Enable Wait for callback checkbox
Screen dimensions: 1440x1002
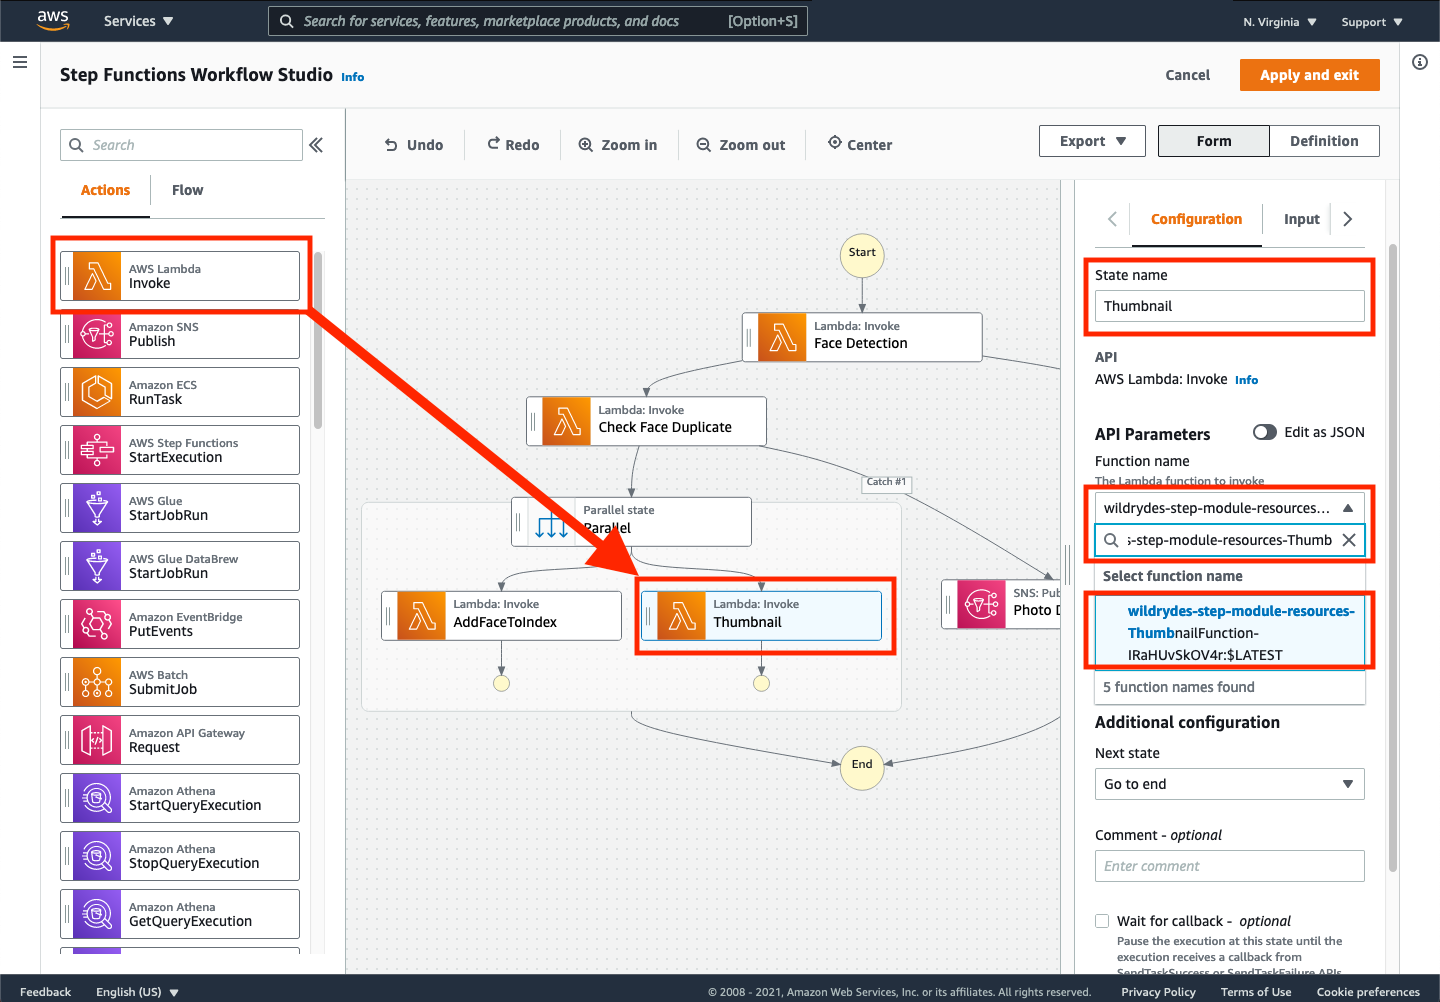pyautogui.click(x=1102, y=921)
